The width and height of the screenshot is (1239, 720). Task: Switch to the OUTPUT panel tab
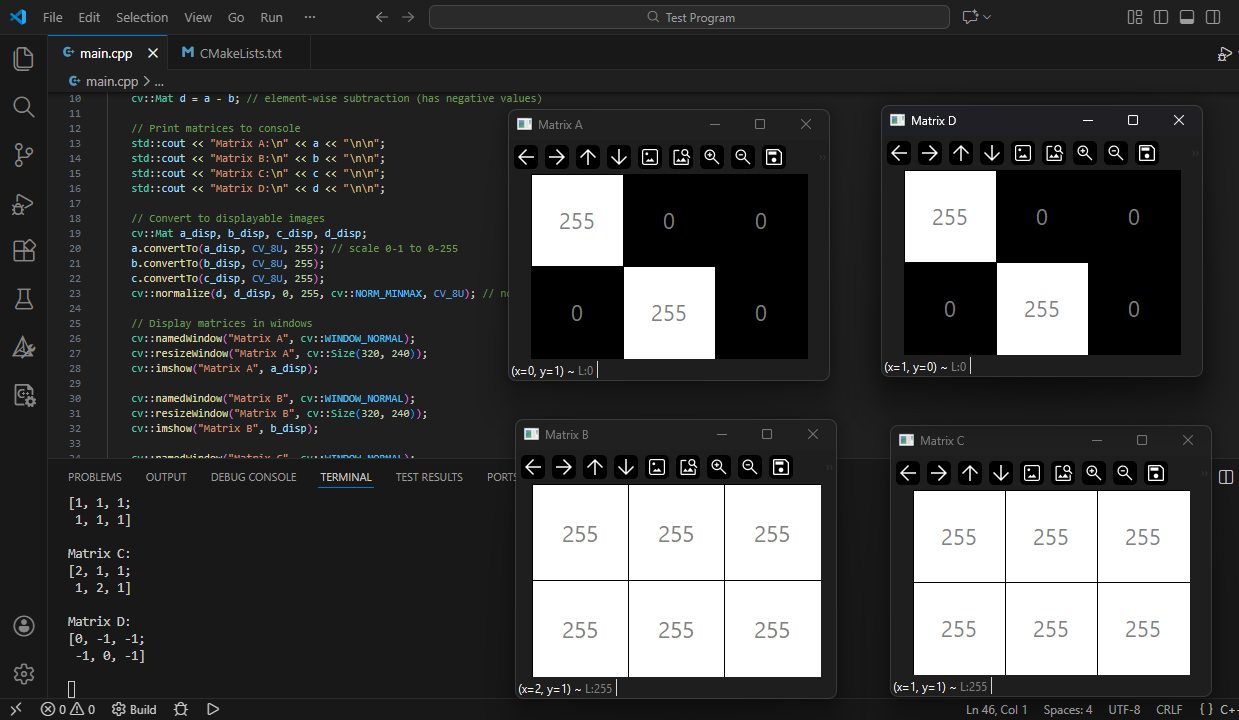pyautogui.click(x=166, y=477)
